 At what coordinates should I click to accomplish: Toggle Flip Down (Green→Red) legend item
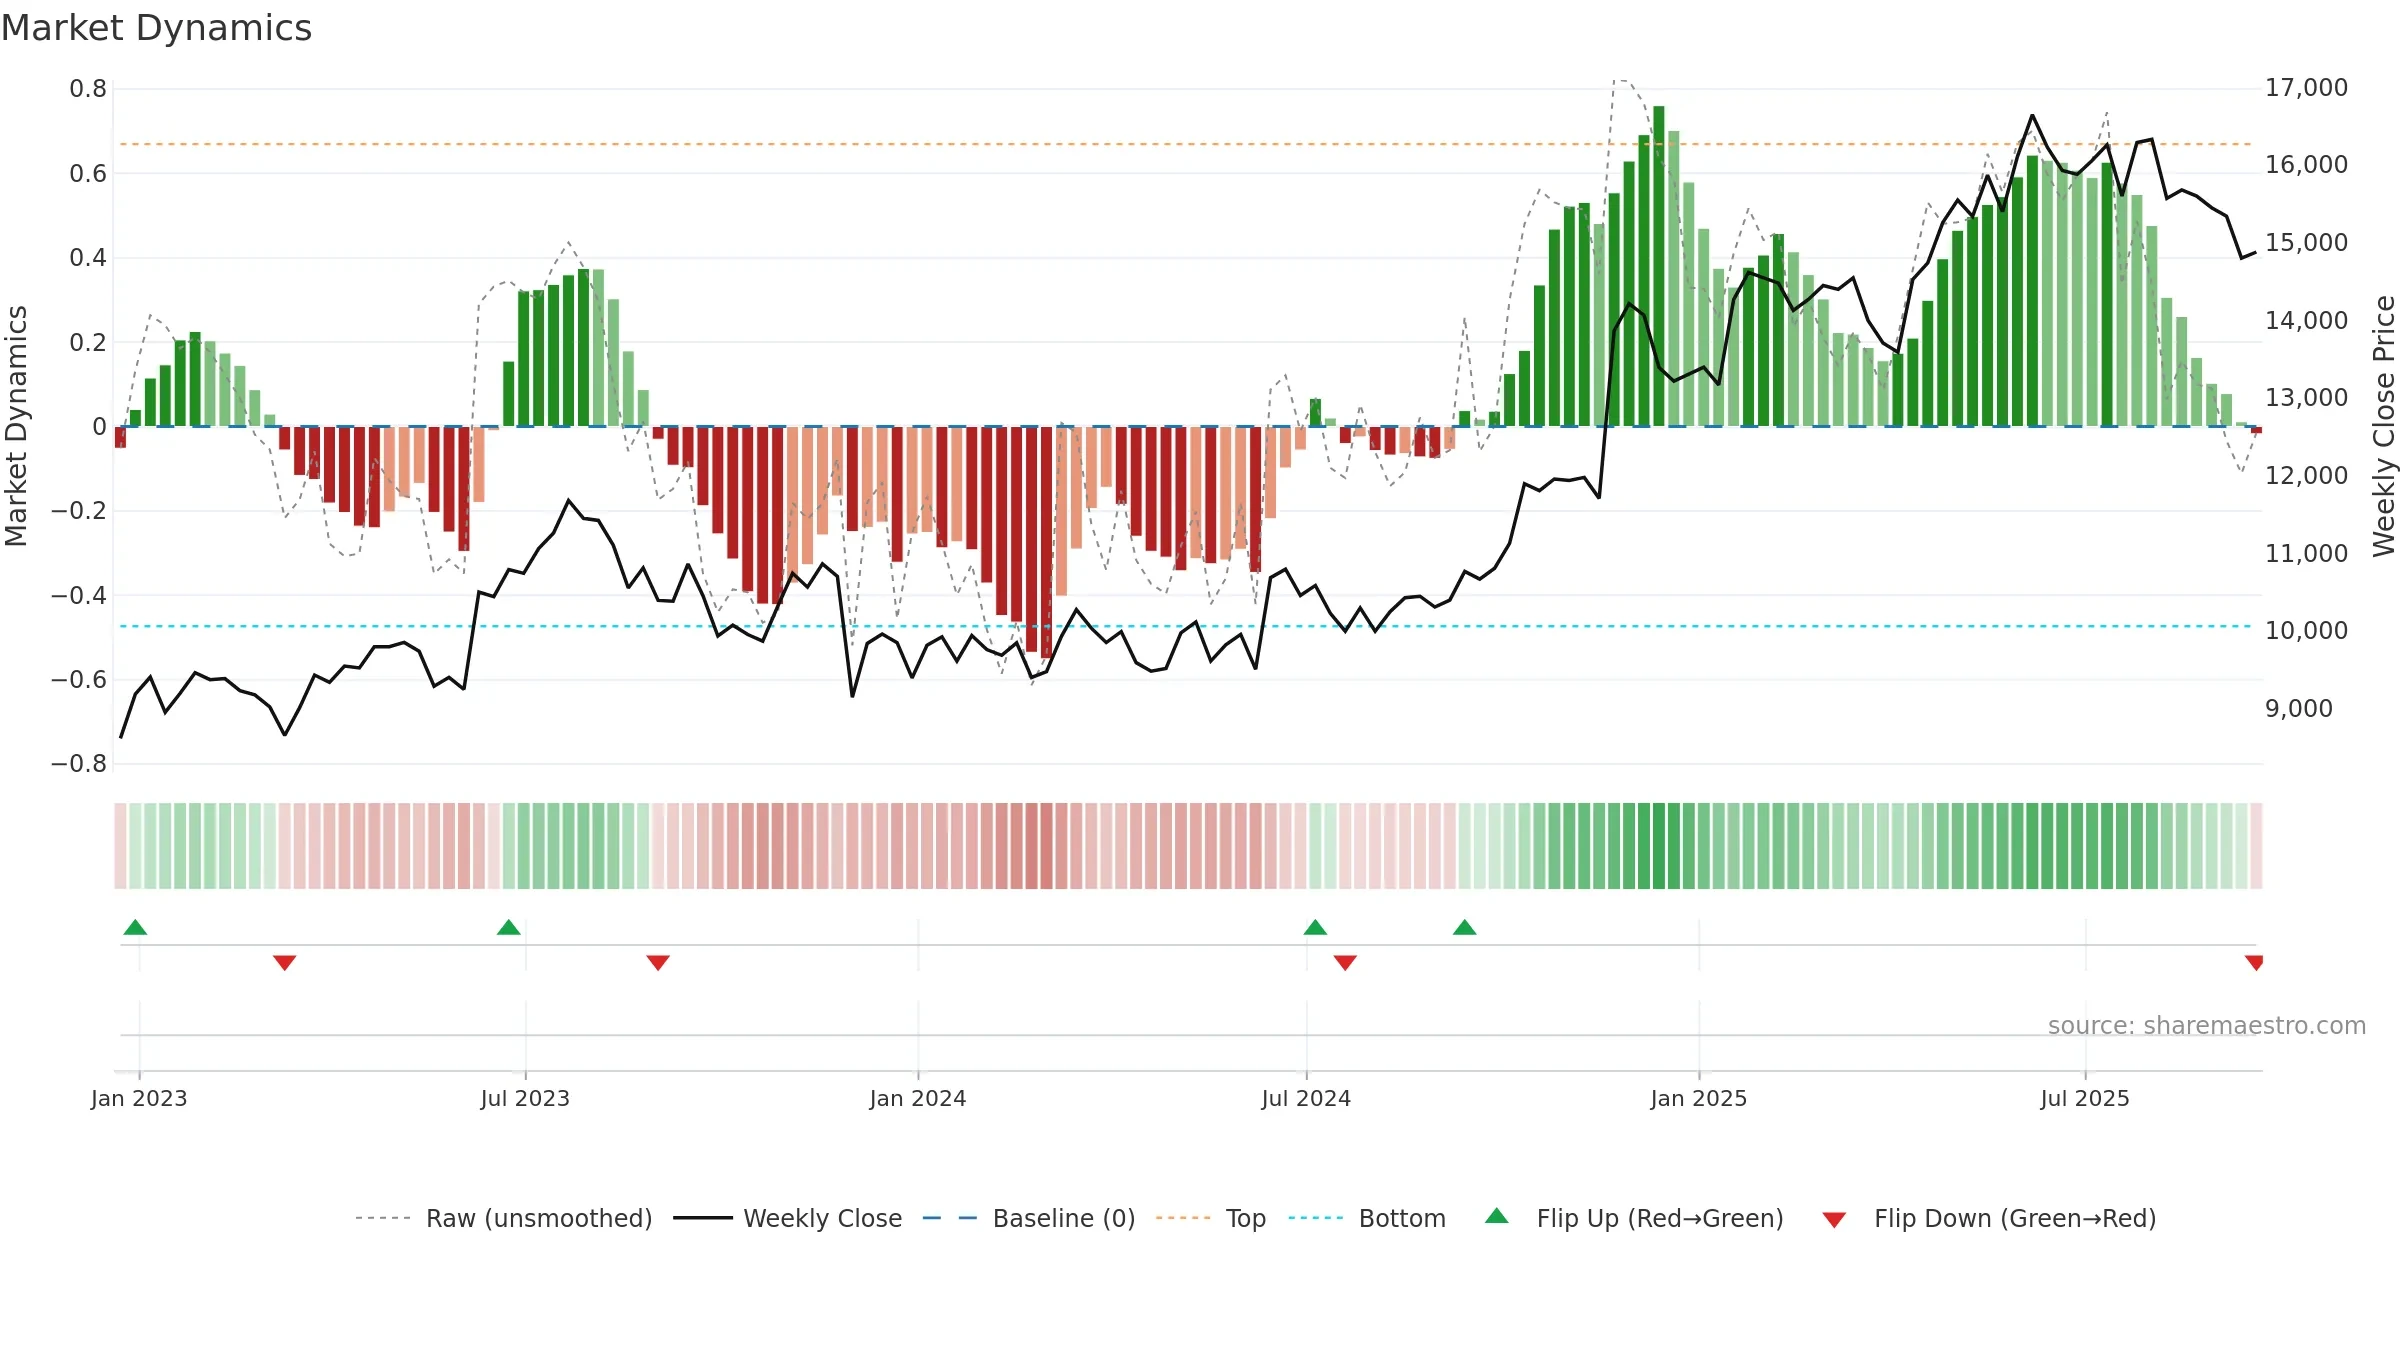point(1988,1218)
